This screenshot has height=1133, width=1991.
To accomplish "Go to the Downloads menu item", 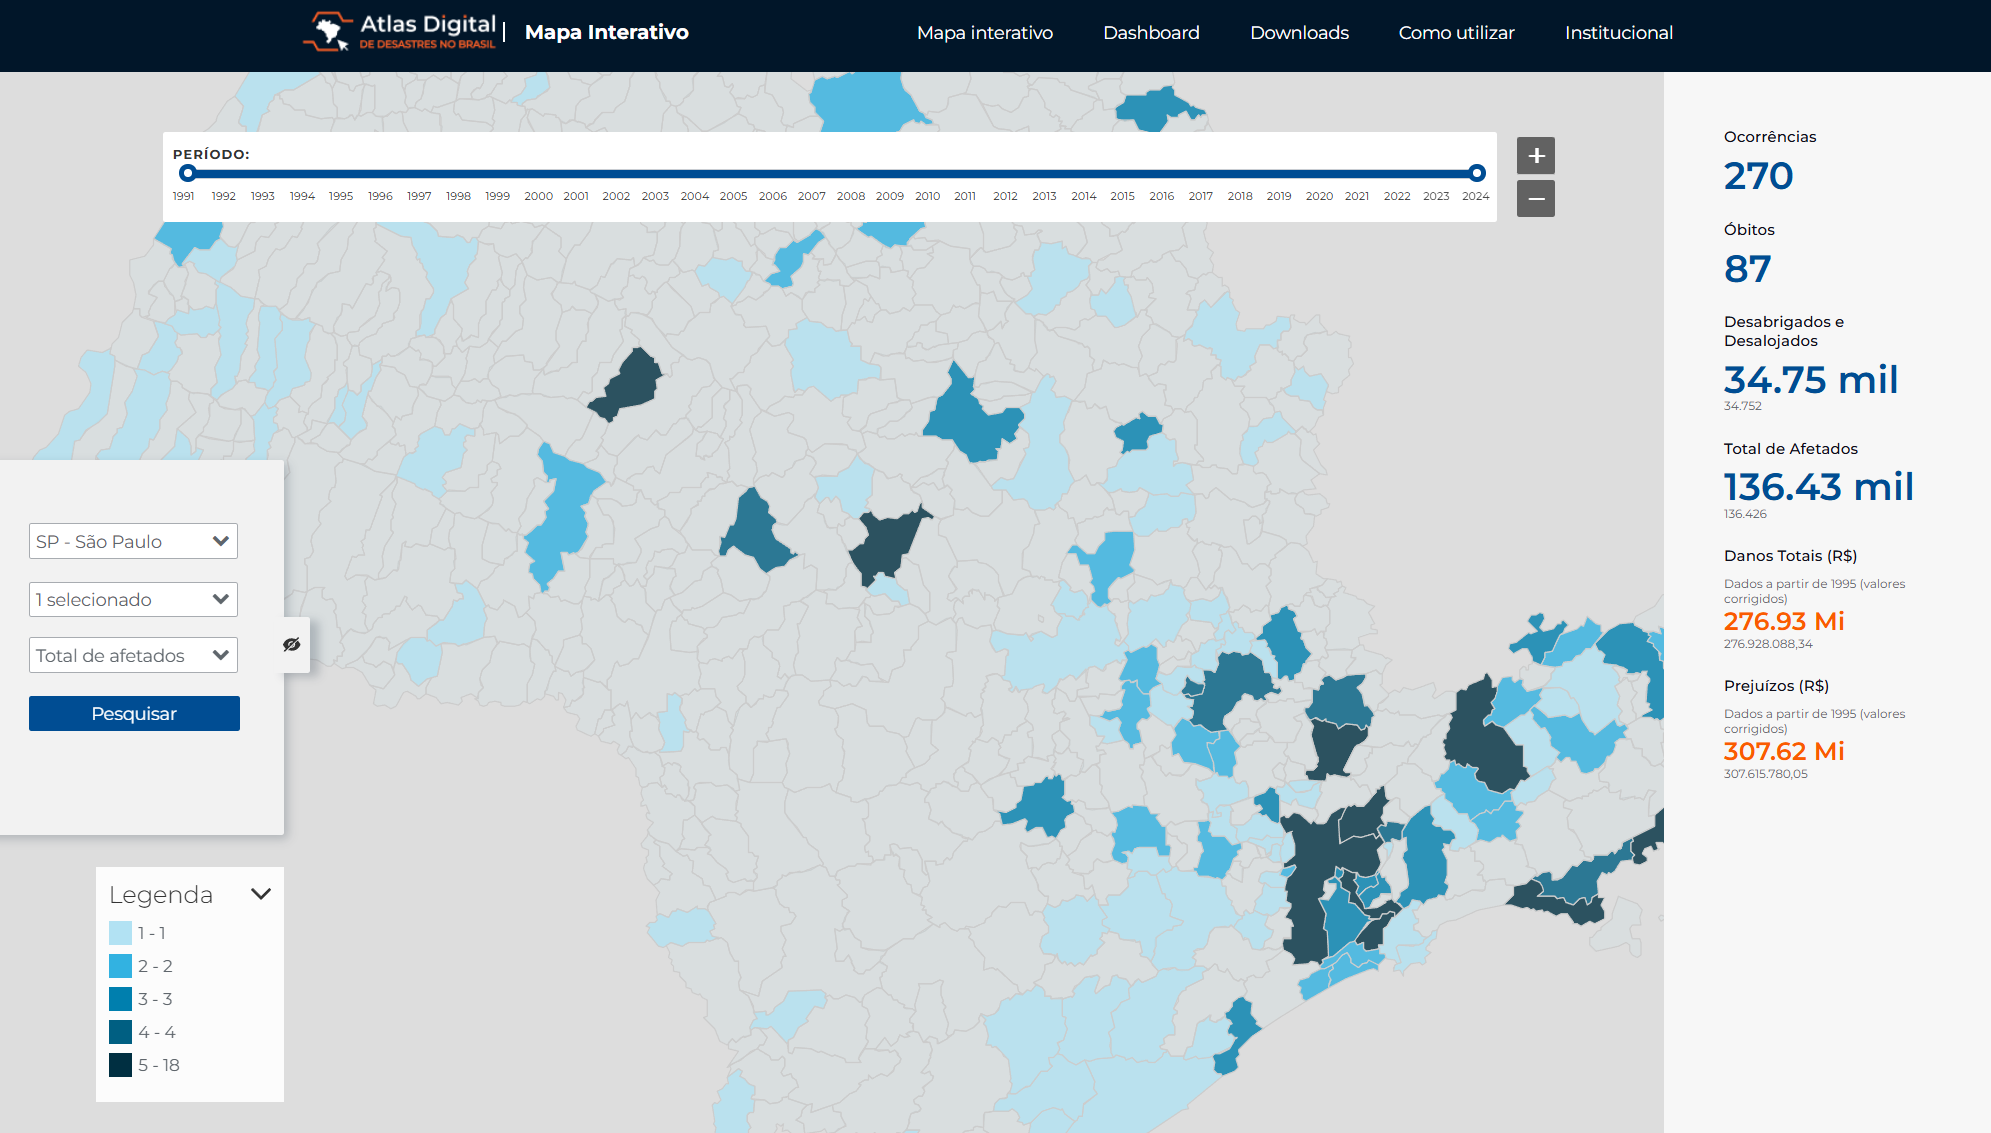I will click(1299, 33).
